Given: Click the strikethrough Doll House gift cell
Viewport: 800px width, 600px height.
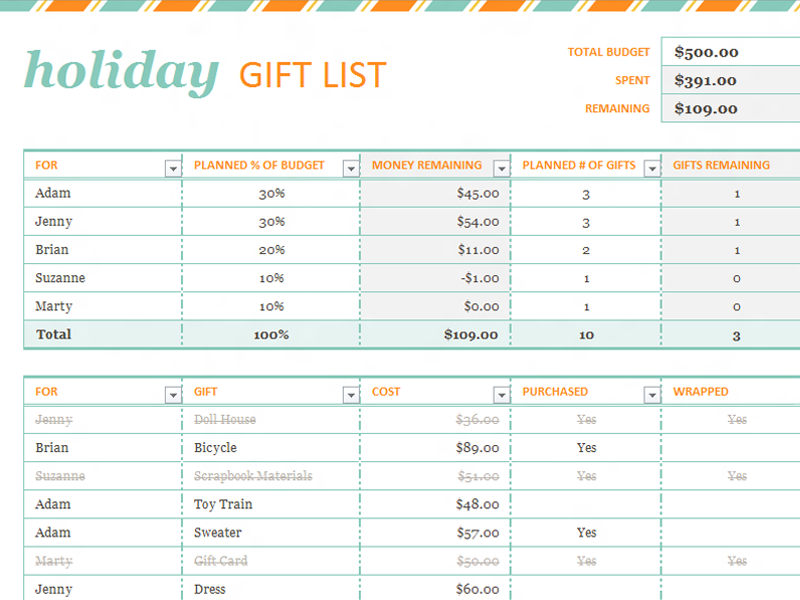Looking at the screenshot, I should 271,420.
